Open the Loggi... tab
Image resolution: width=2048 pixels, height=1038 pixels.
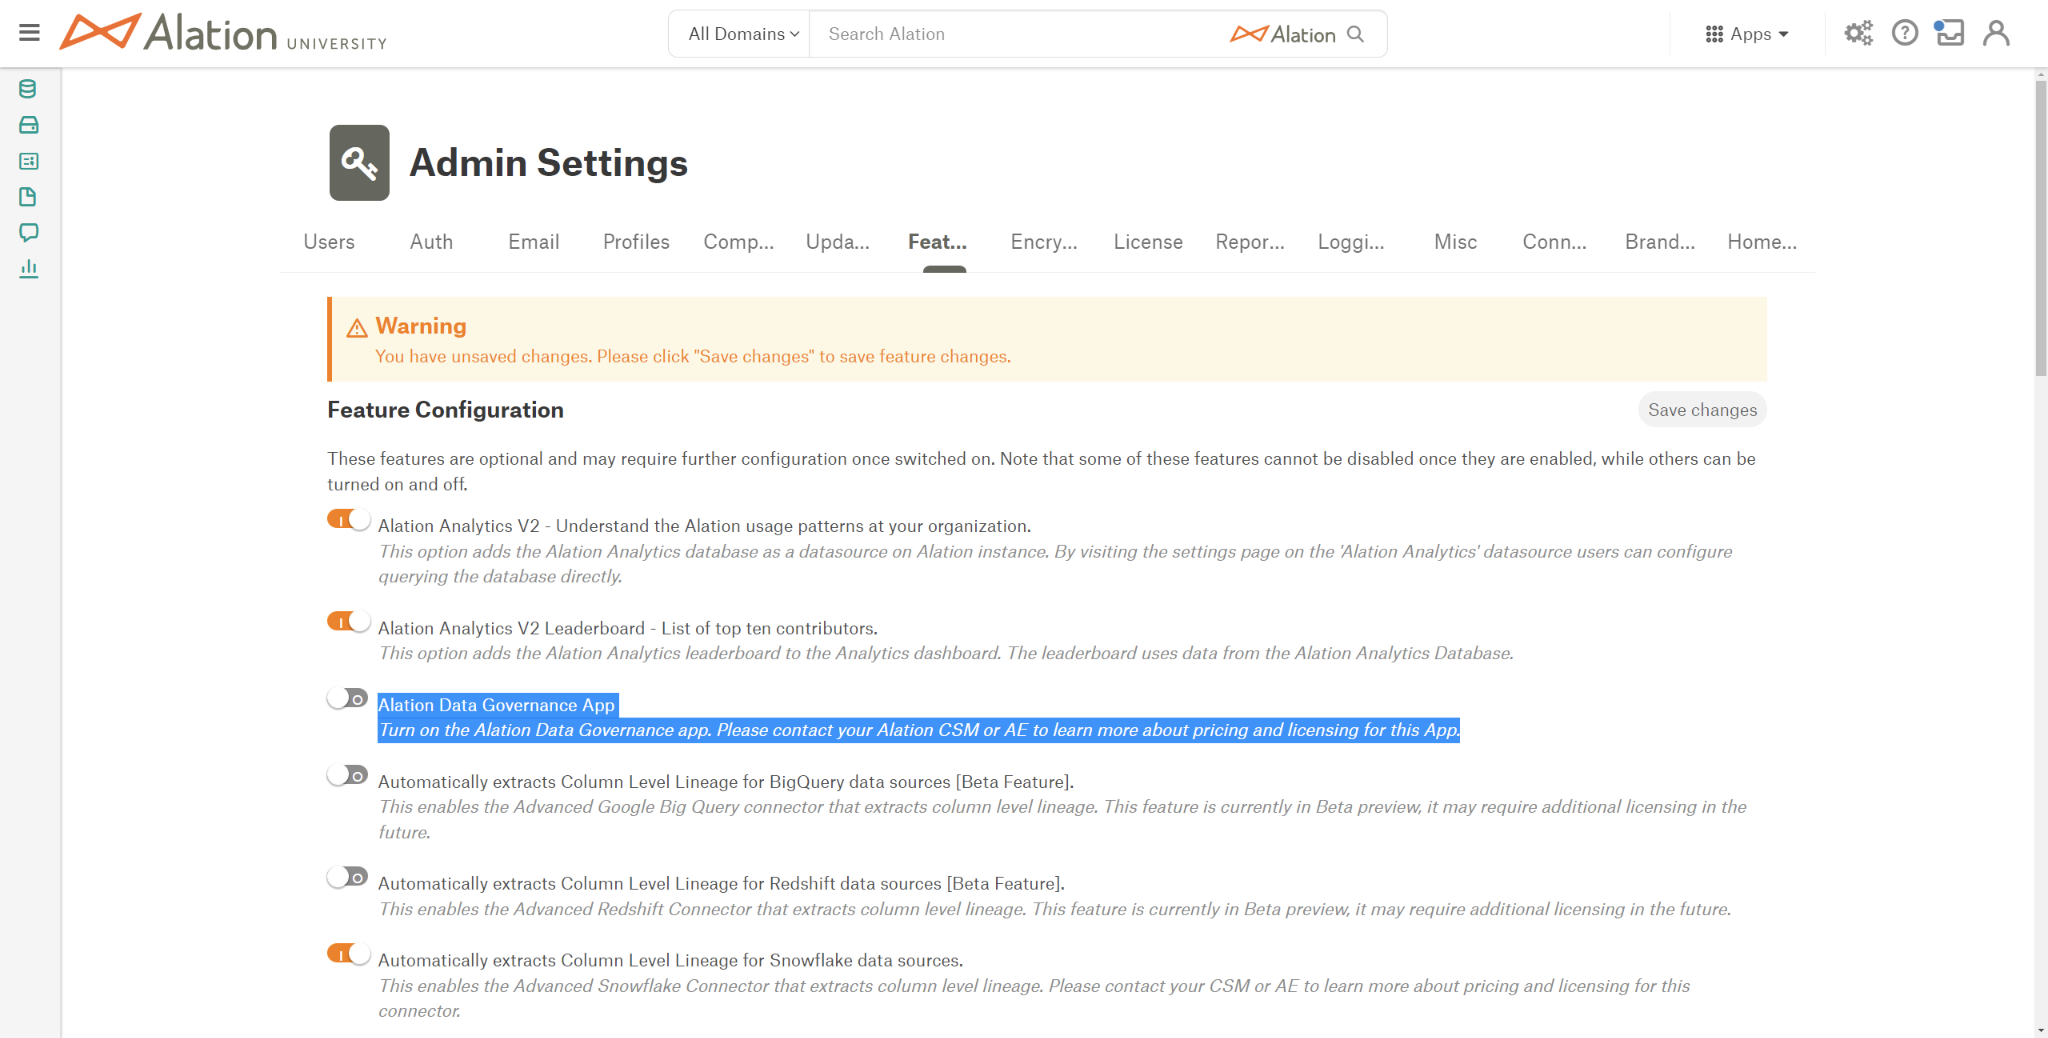[1351, 242]
